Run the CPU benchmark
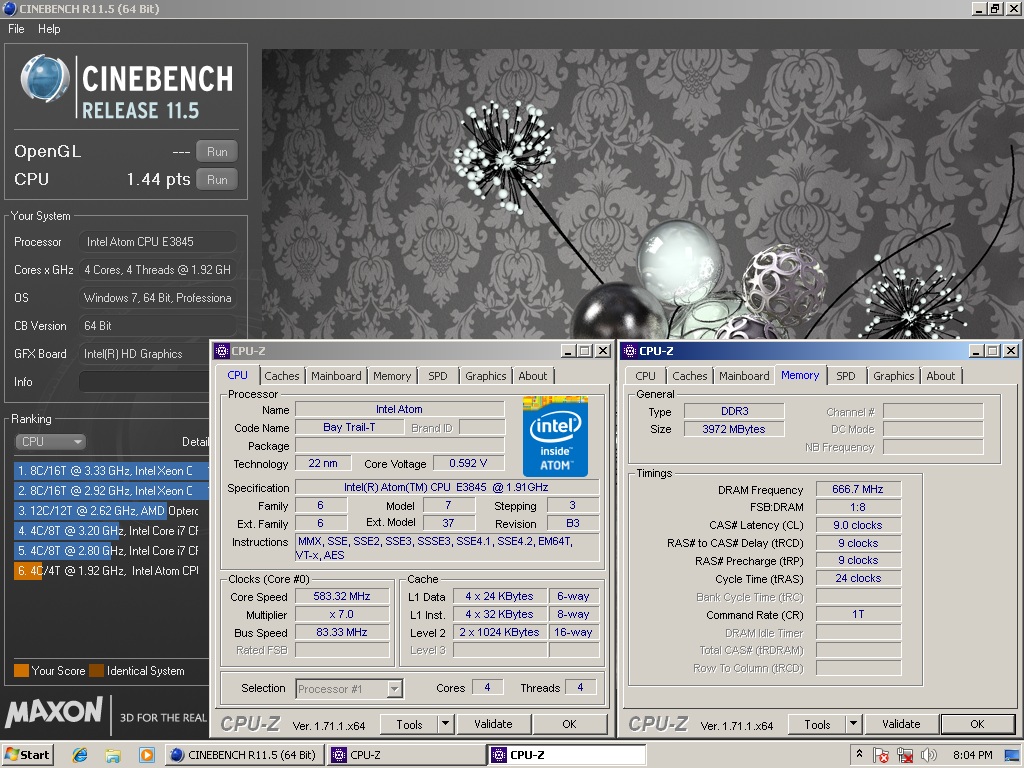The width and height of the screenshot is (1024, 768). (217, 180)
